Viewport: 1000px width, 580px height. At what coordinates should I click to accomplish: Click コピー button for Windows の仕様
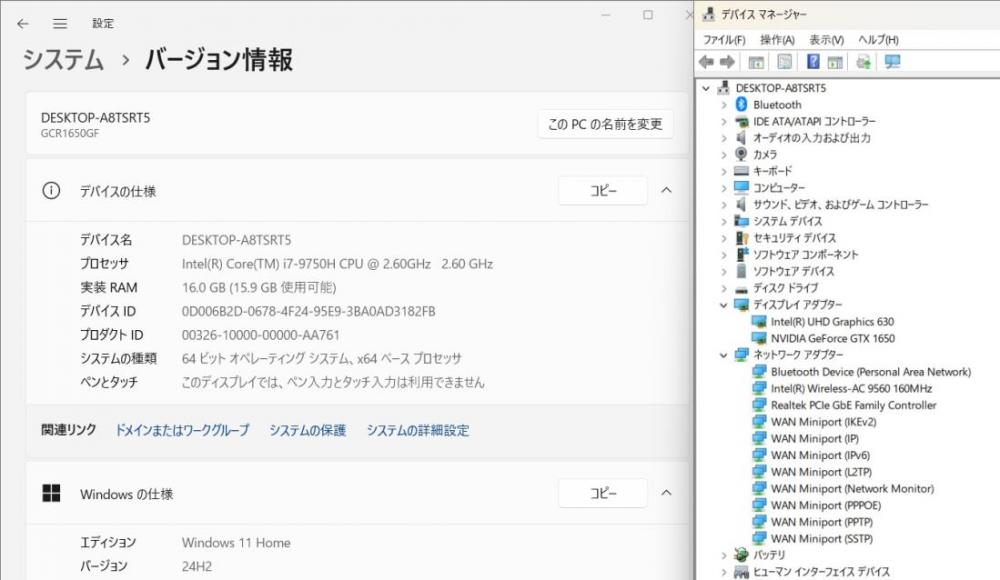click(603, 493)
